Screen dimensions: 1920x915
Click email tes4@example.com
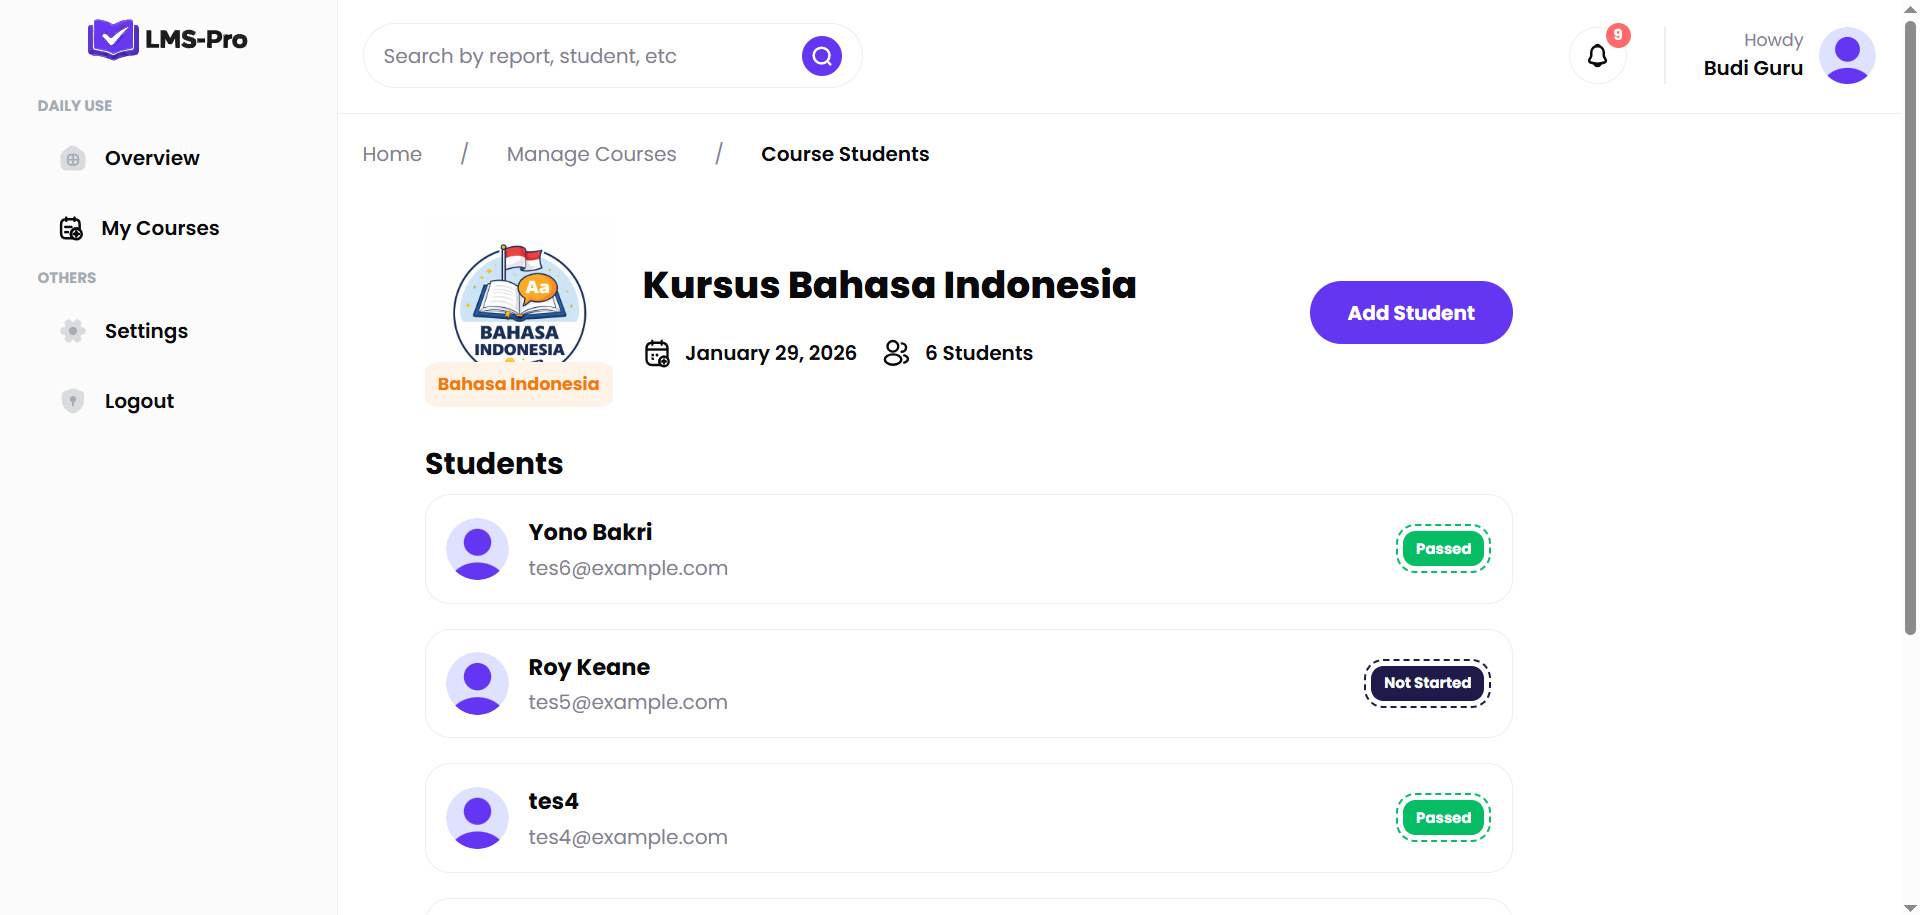coord(628,837)
